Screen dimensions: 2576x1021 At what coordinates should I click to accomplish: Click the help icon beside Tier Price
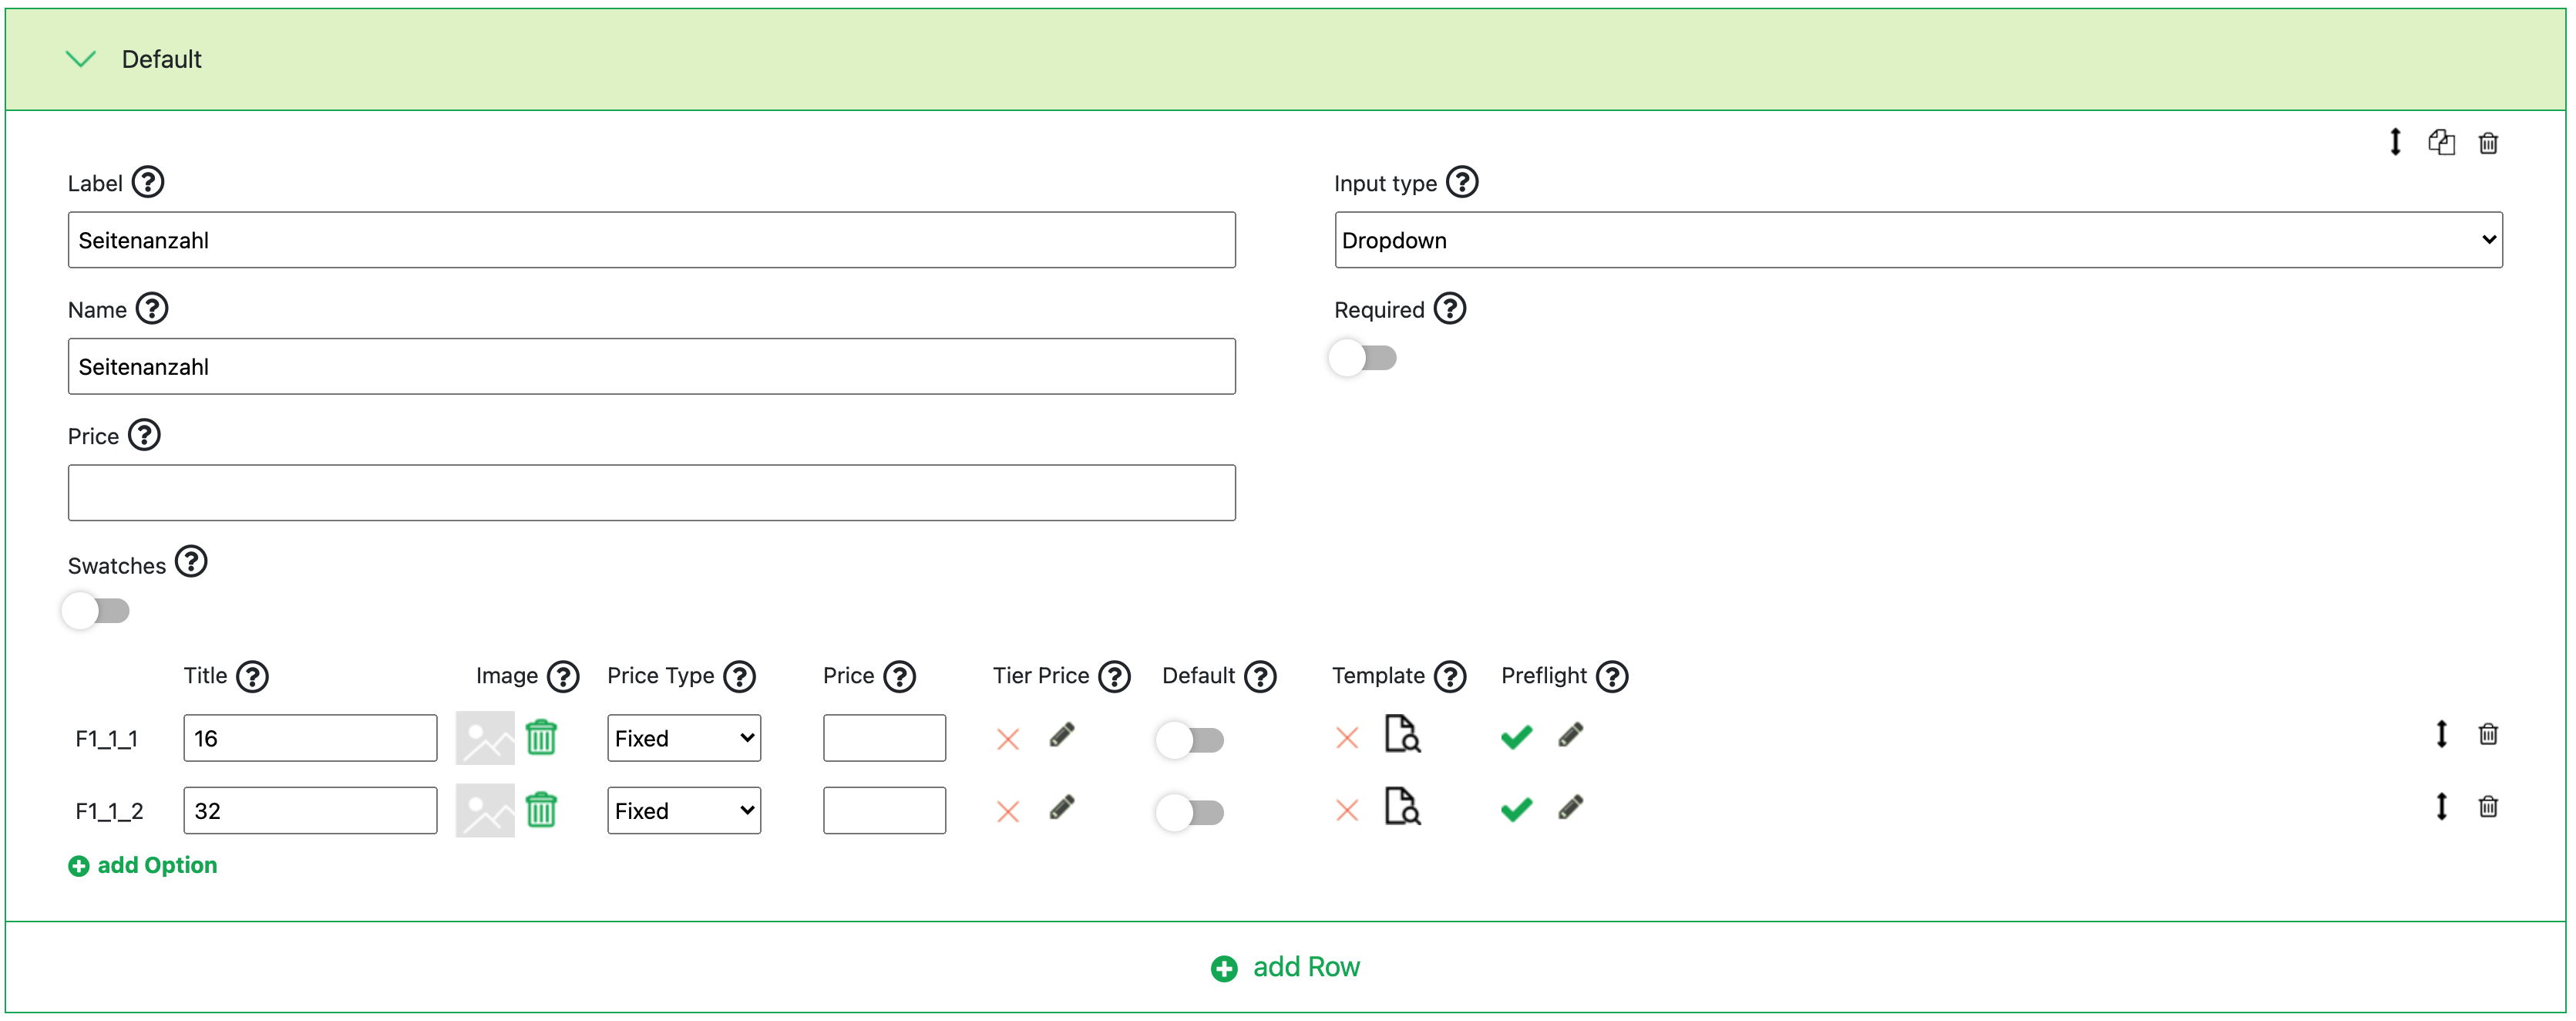point(1114,677)
